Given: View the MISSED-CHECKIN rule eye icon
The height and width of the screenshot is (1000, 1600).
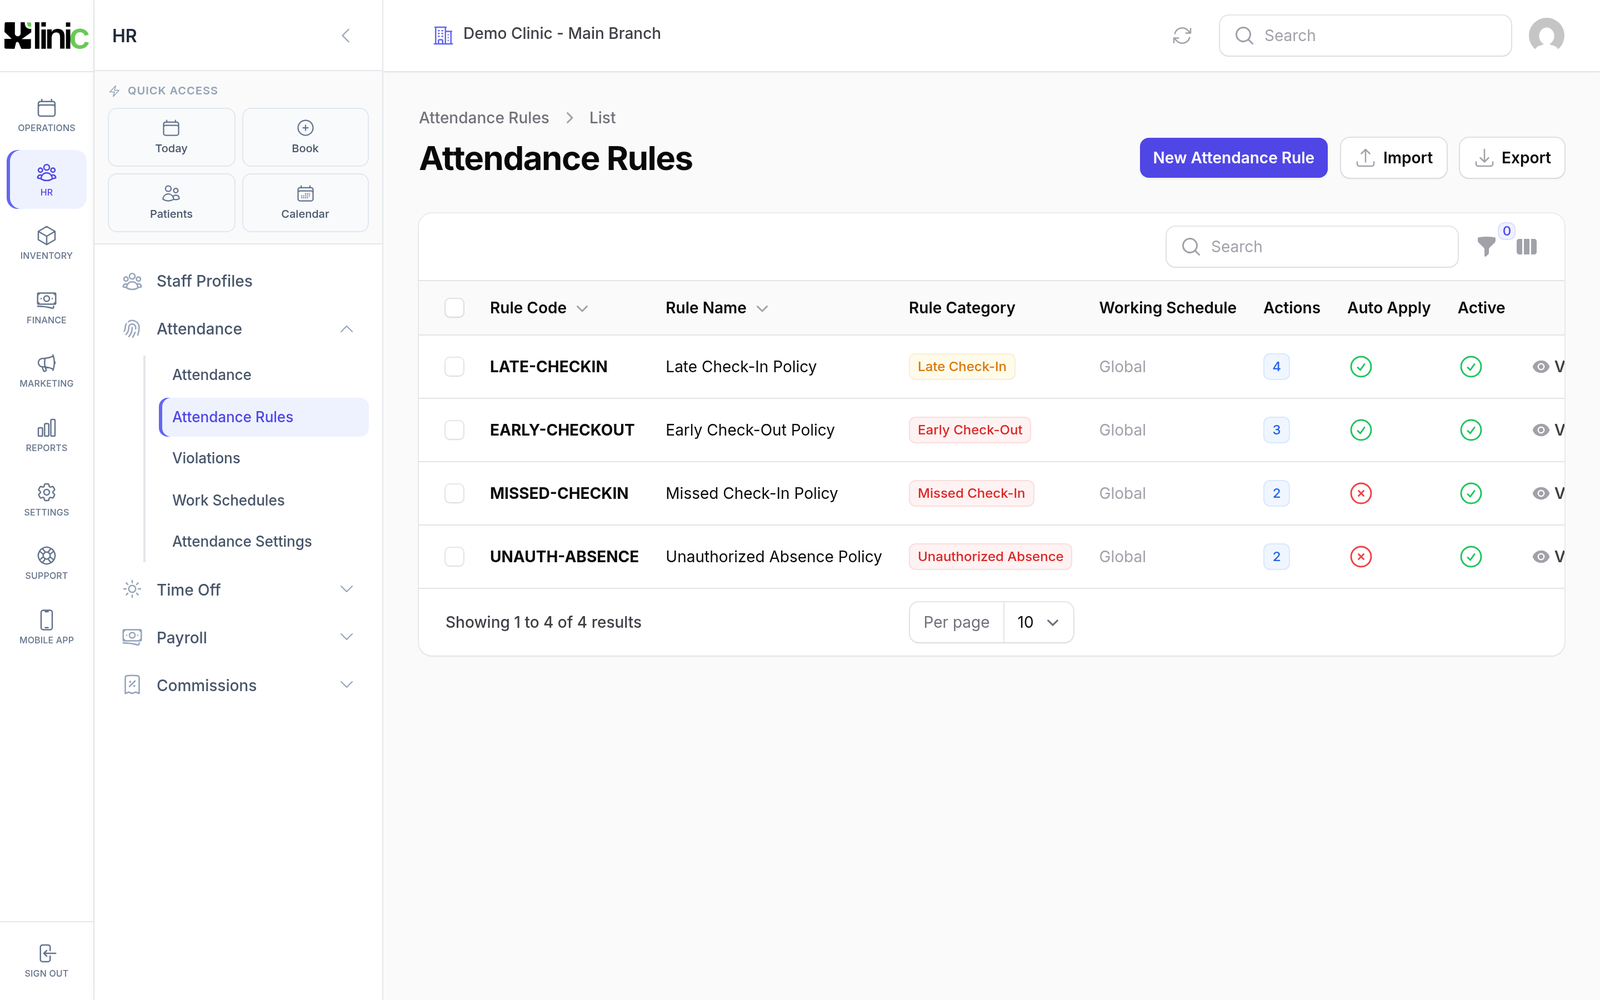Looking at the screenshot, I should point(1541,493).
